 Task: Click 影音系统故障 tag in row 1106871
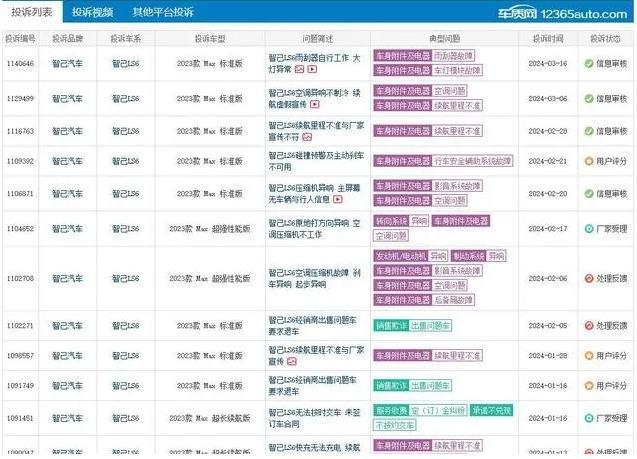[x=457, y=186]
